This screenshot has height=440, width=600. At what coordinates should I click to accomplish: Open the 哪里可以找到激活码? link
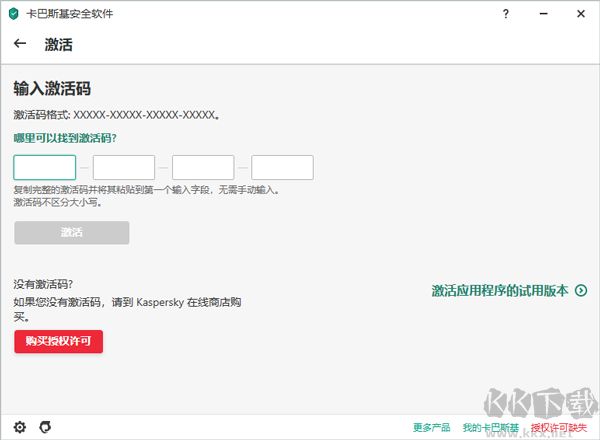(x=65, y=138)
